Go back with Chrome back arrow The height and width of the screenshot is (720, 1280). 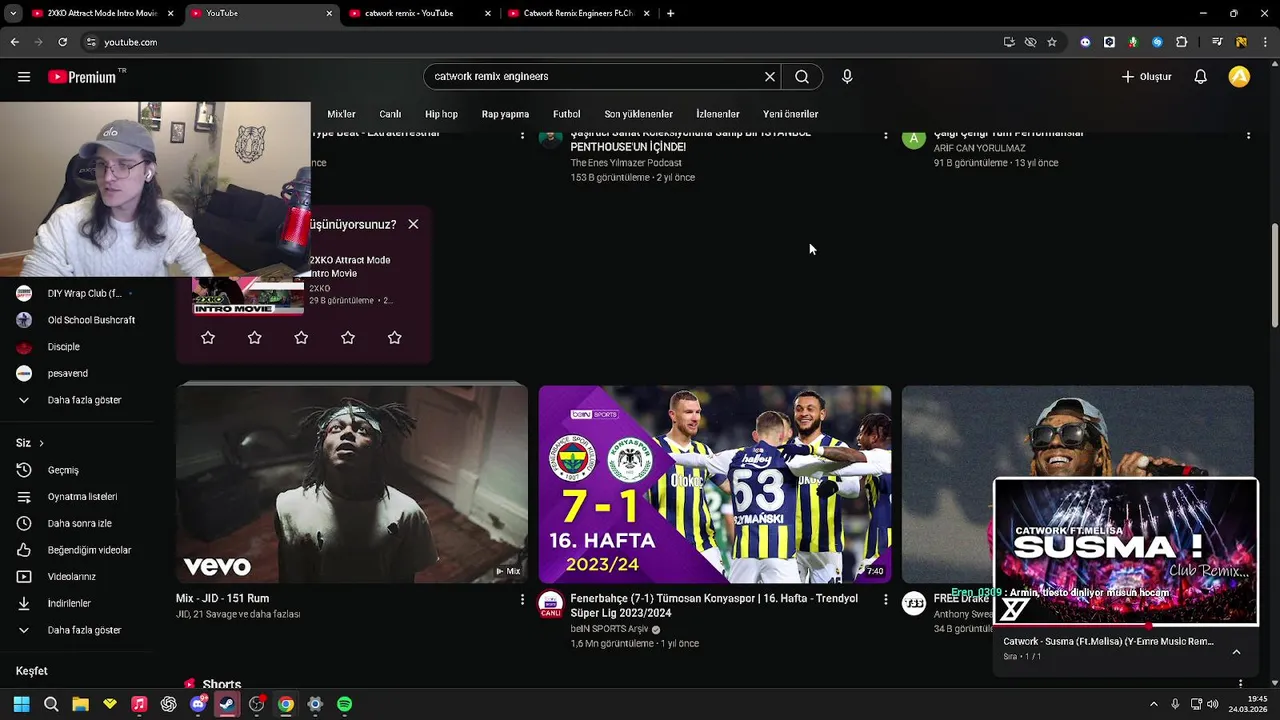(x=14, y=42)
